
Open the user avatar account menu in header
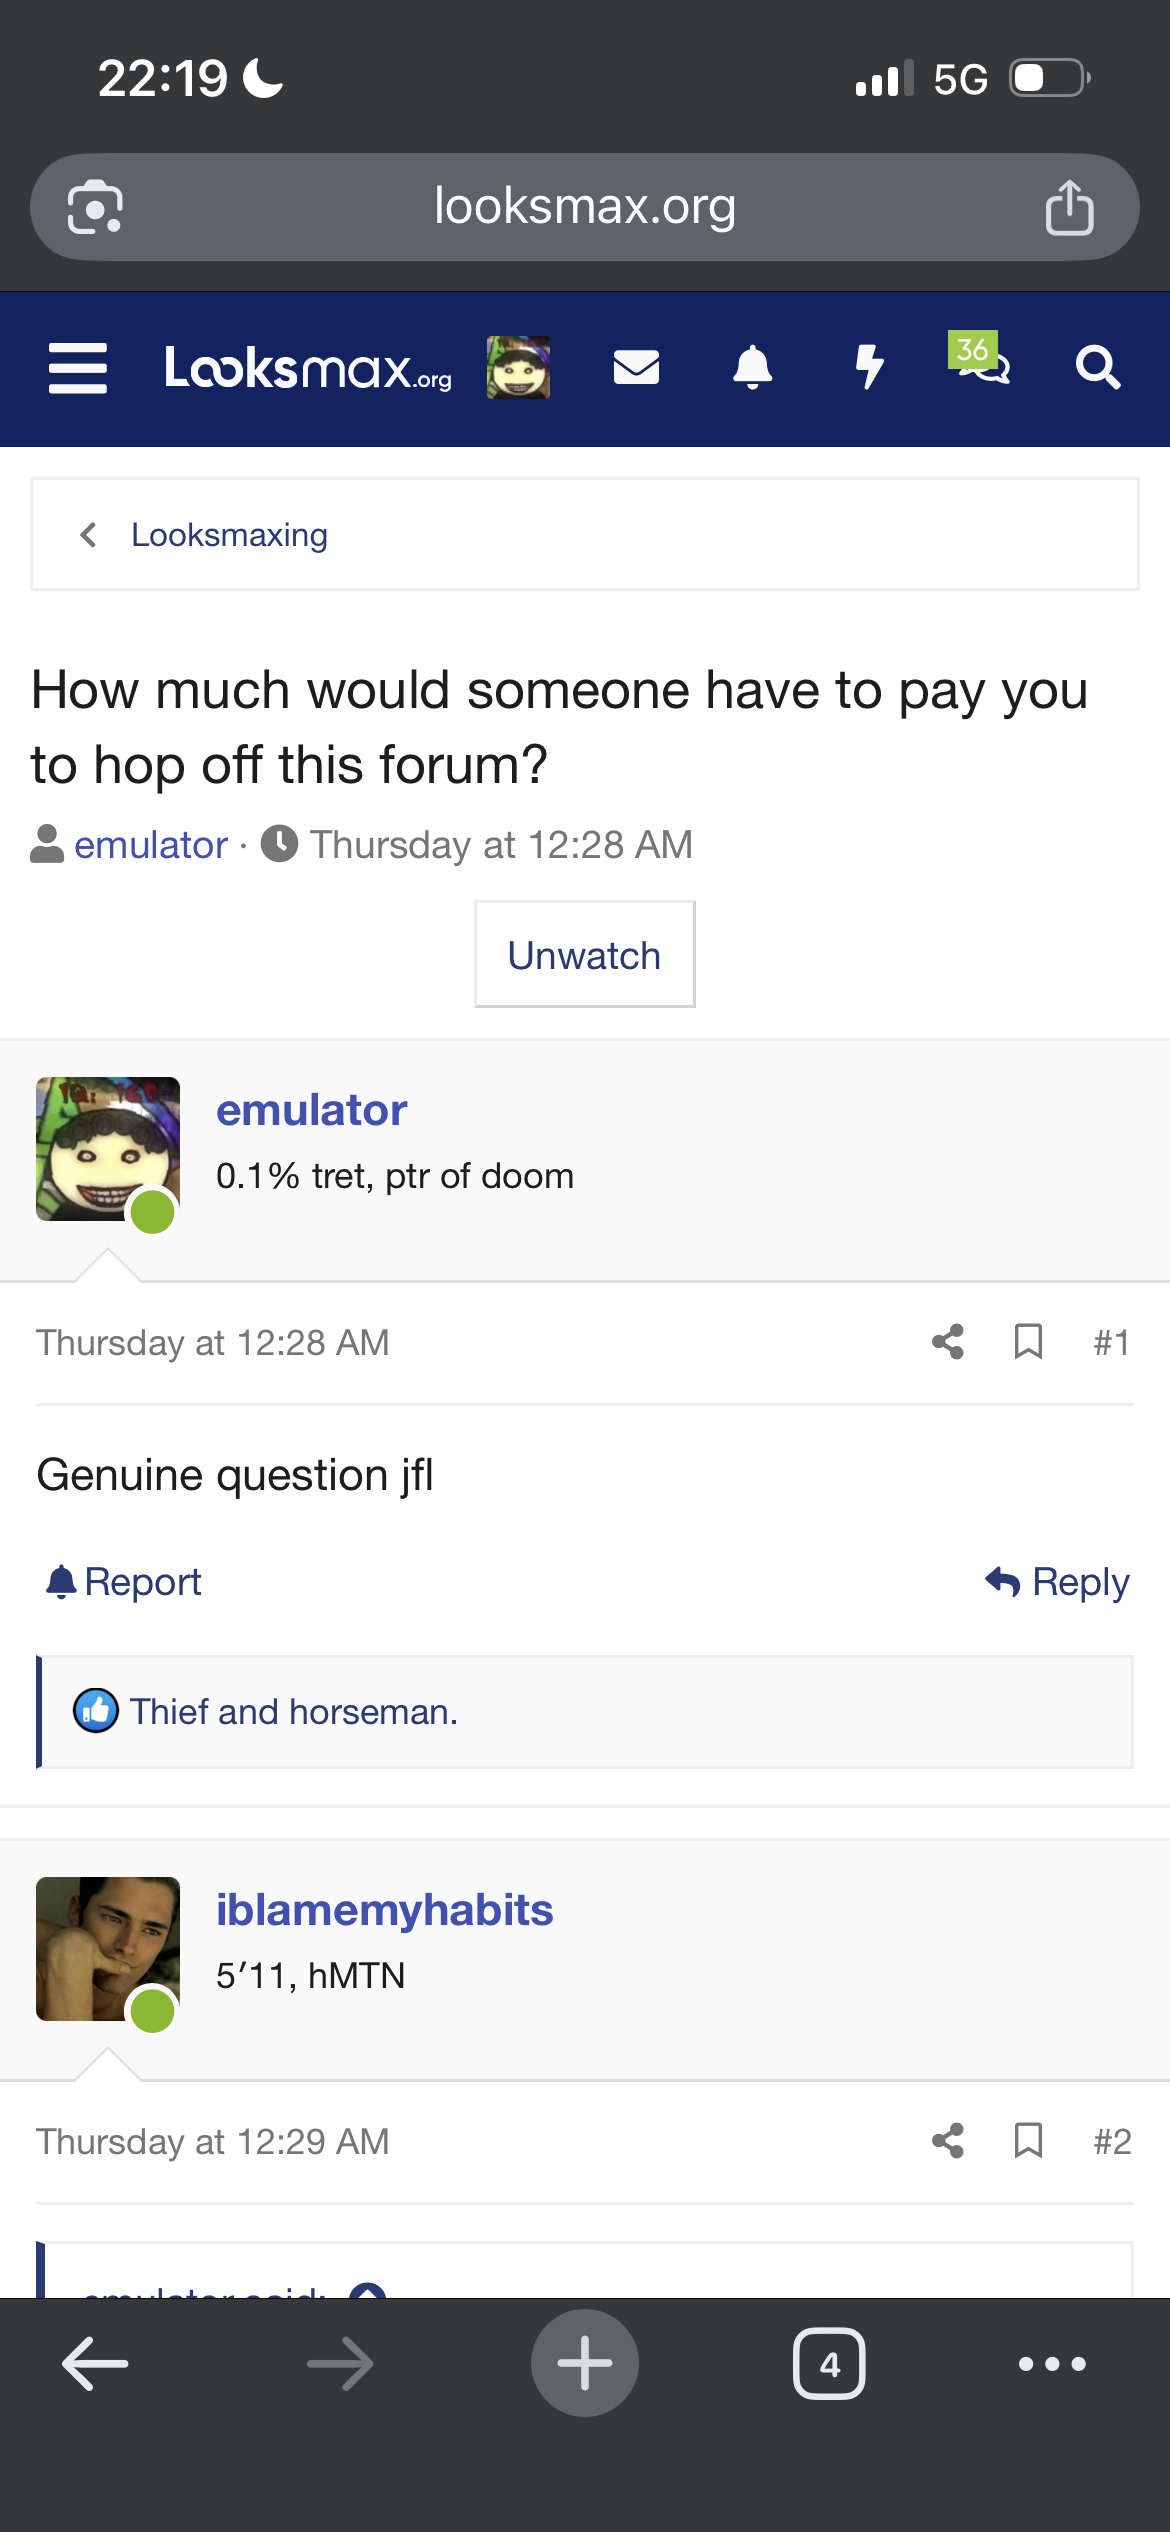click(518, 367)
